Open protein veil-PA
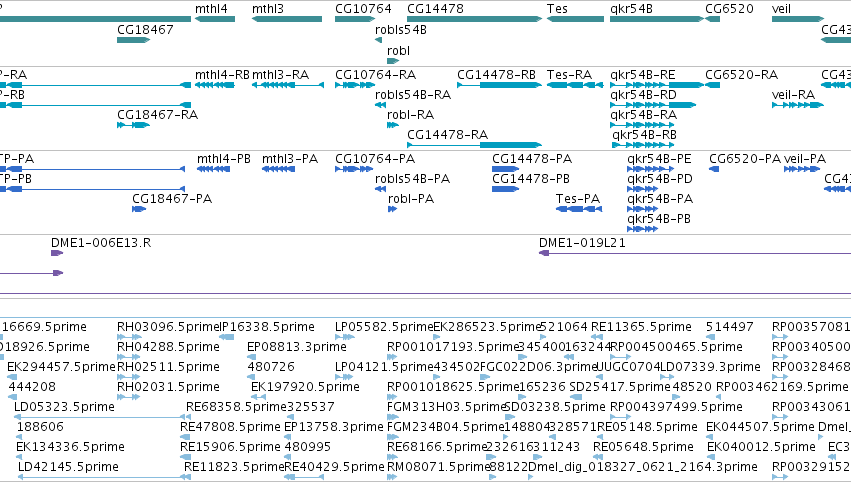Screen dimensions: 851x482 [805, 159]
